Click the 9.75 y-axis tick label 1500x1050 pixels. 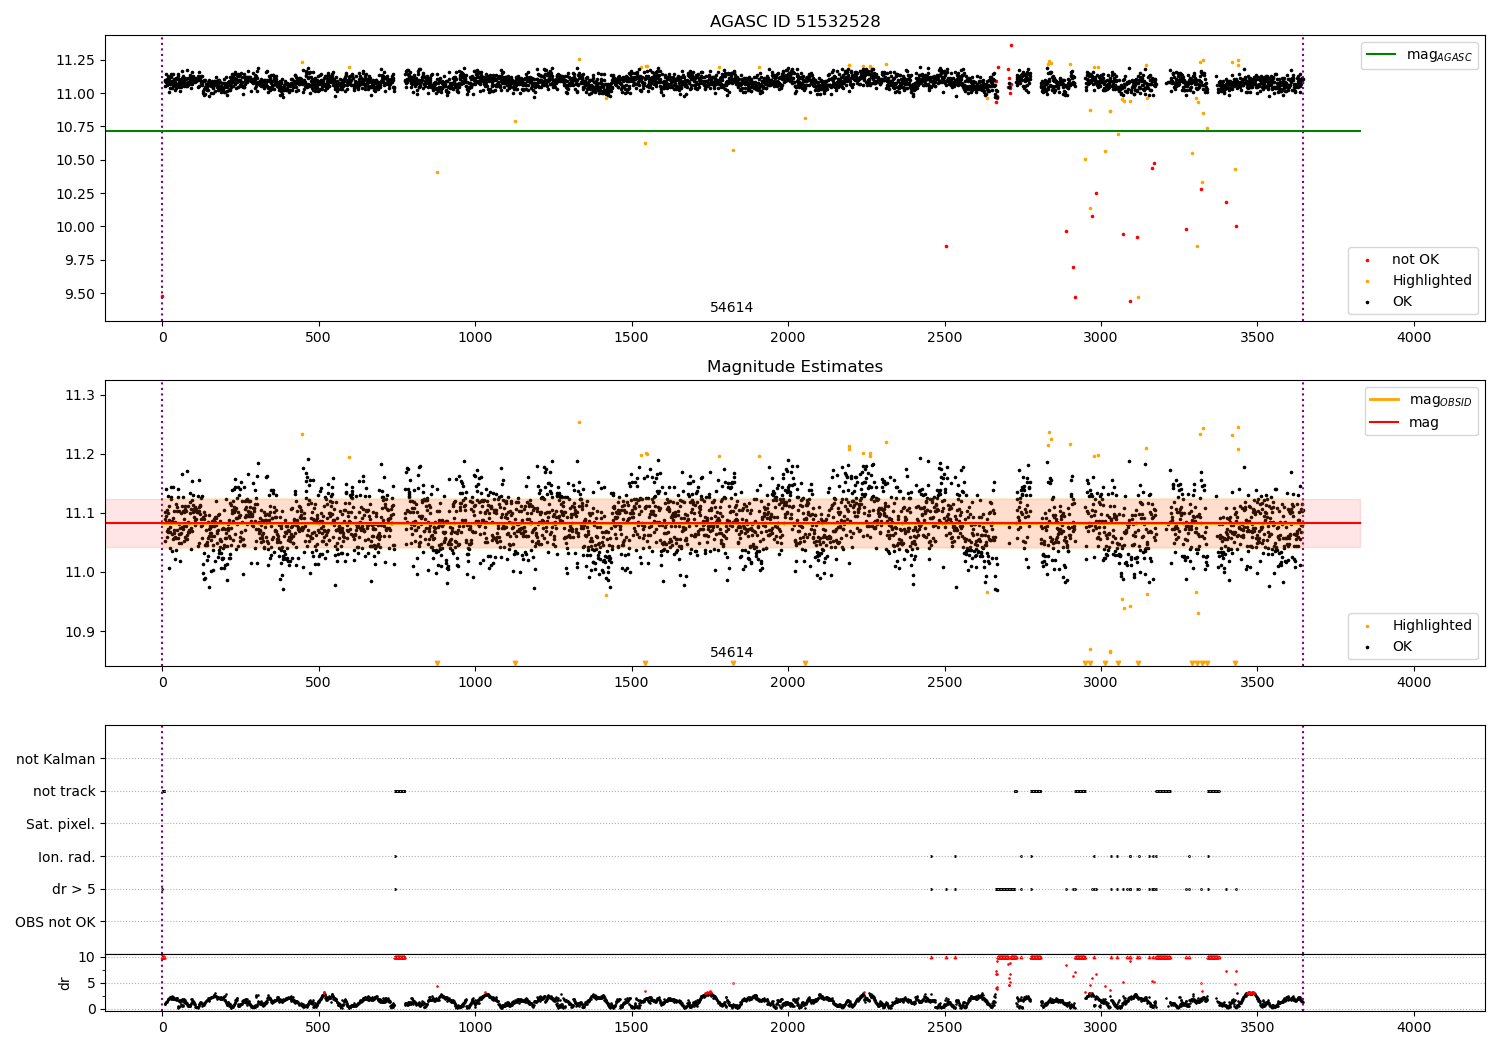coord(80,261)
